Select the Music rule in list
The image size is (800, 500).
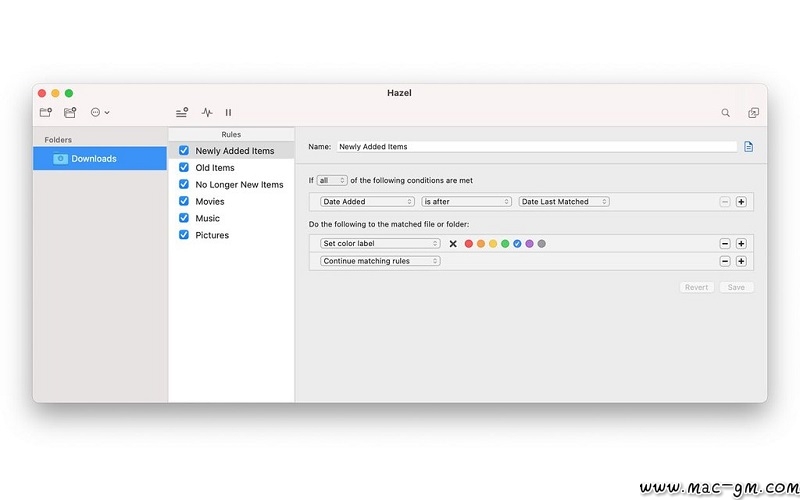208,218
